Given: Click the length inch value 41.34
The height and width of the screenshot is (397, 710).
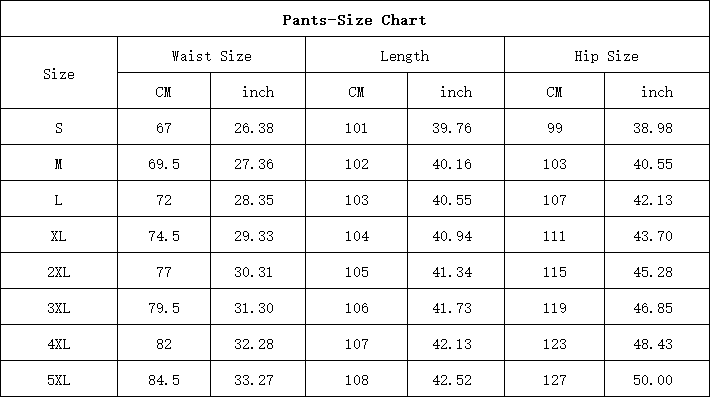Looking at the screenshot, I should point(452,272).
